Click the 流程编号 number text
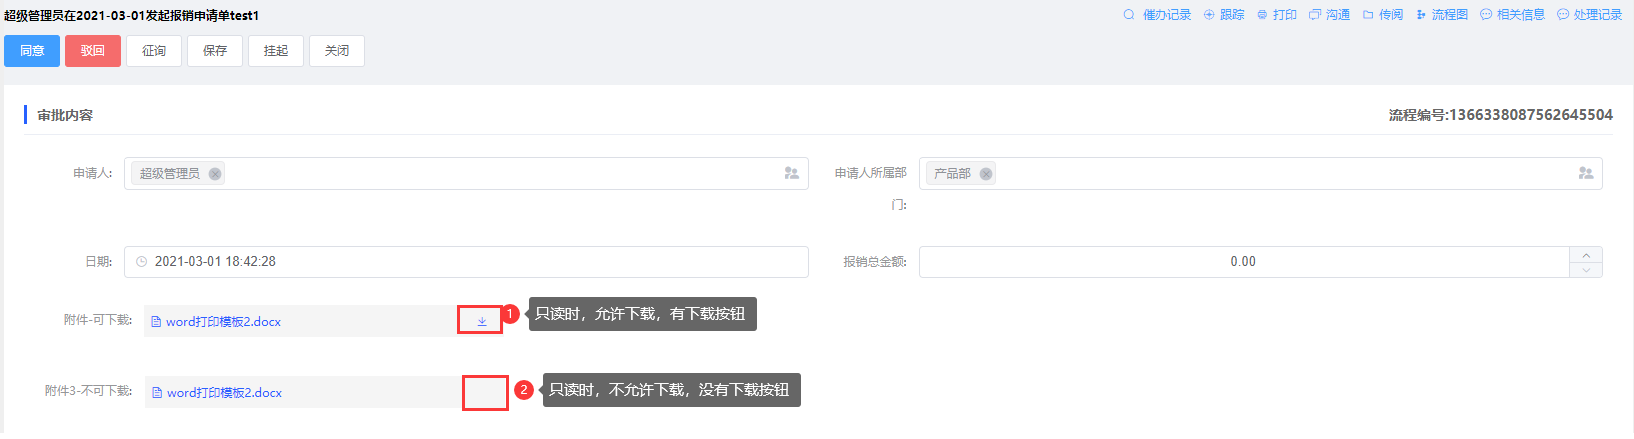1634x439 pixels. [1500, 115]
